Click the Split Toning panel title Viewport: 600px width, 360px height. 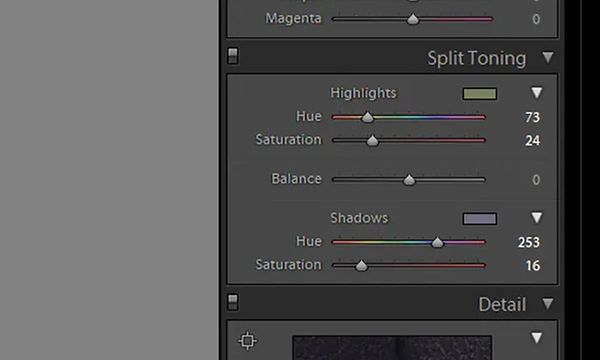coord(477,59)
